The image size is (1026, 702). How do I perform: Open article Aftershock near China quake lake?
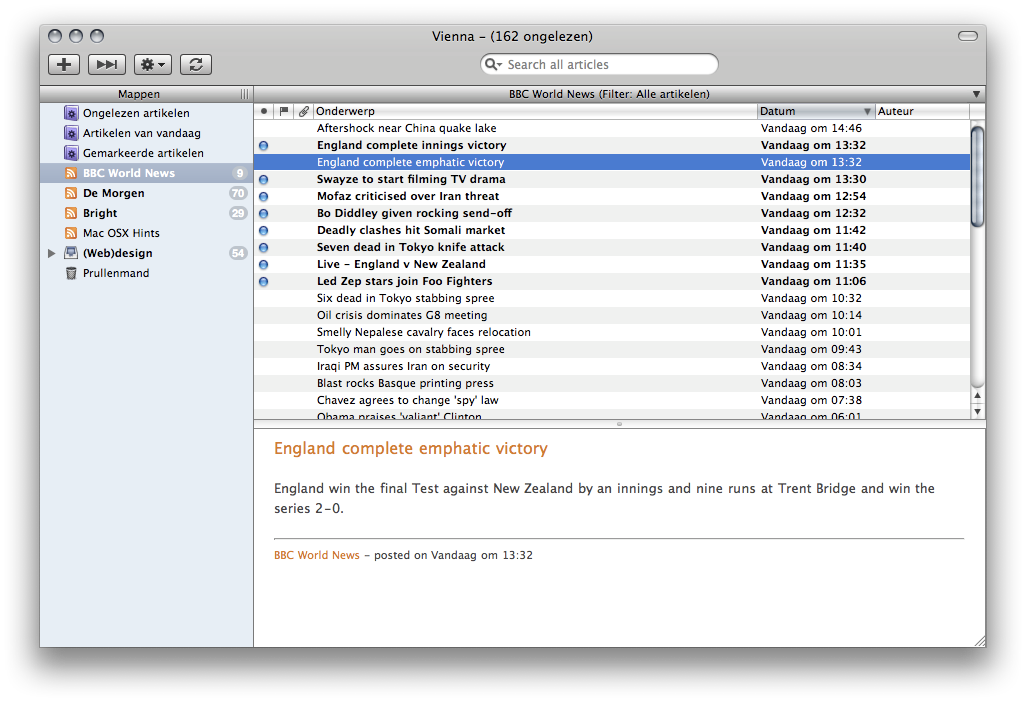tap(612, 128)
